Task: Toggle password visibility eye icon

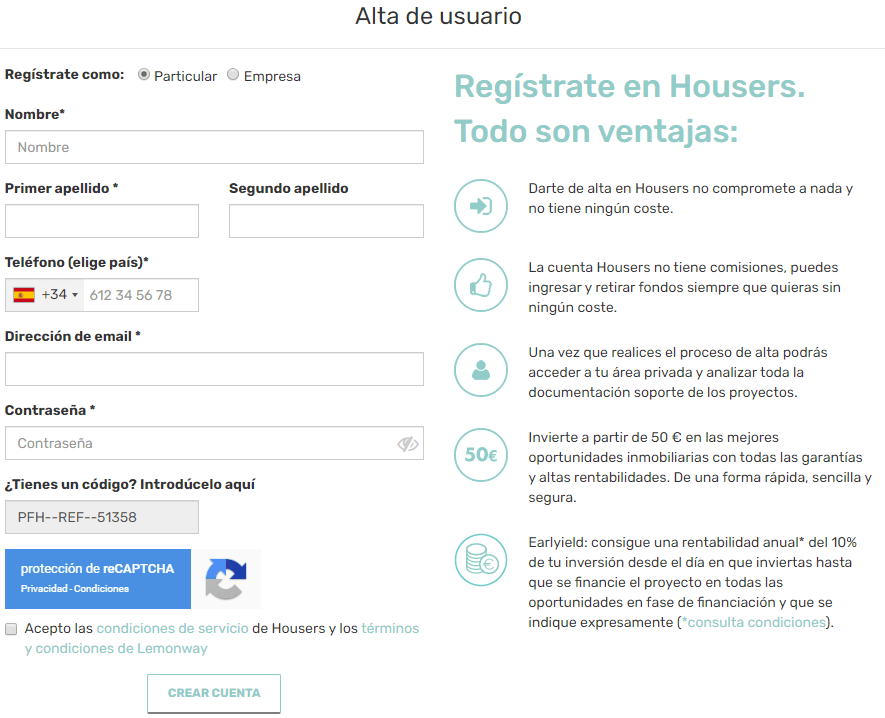Action: pos(407,444)
